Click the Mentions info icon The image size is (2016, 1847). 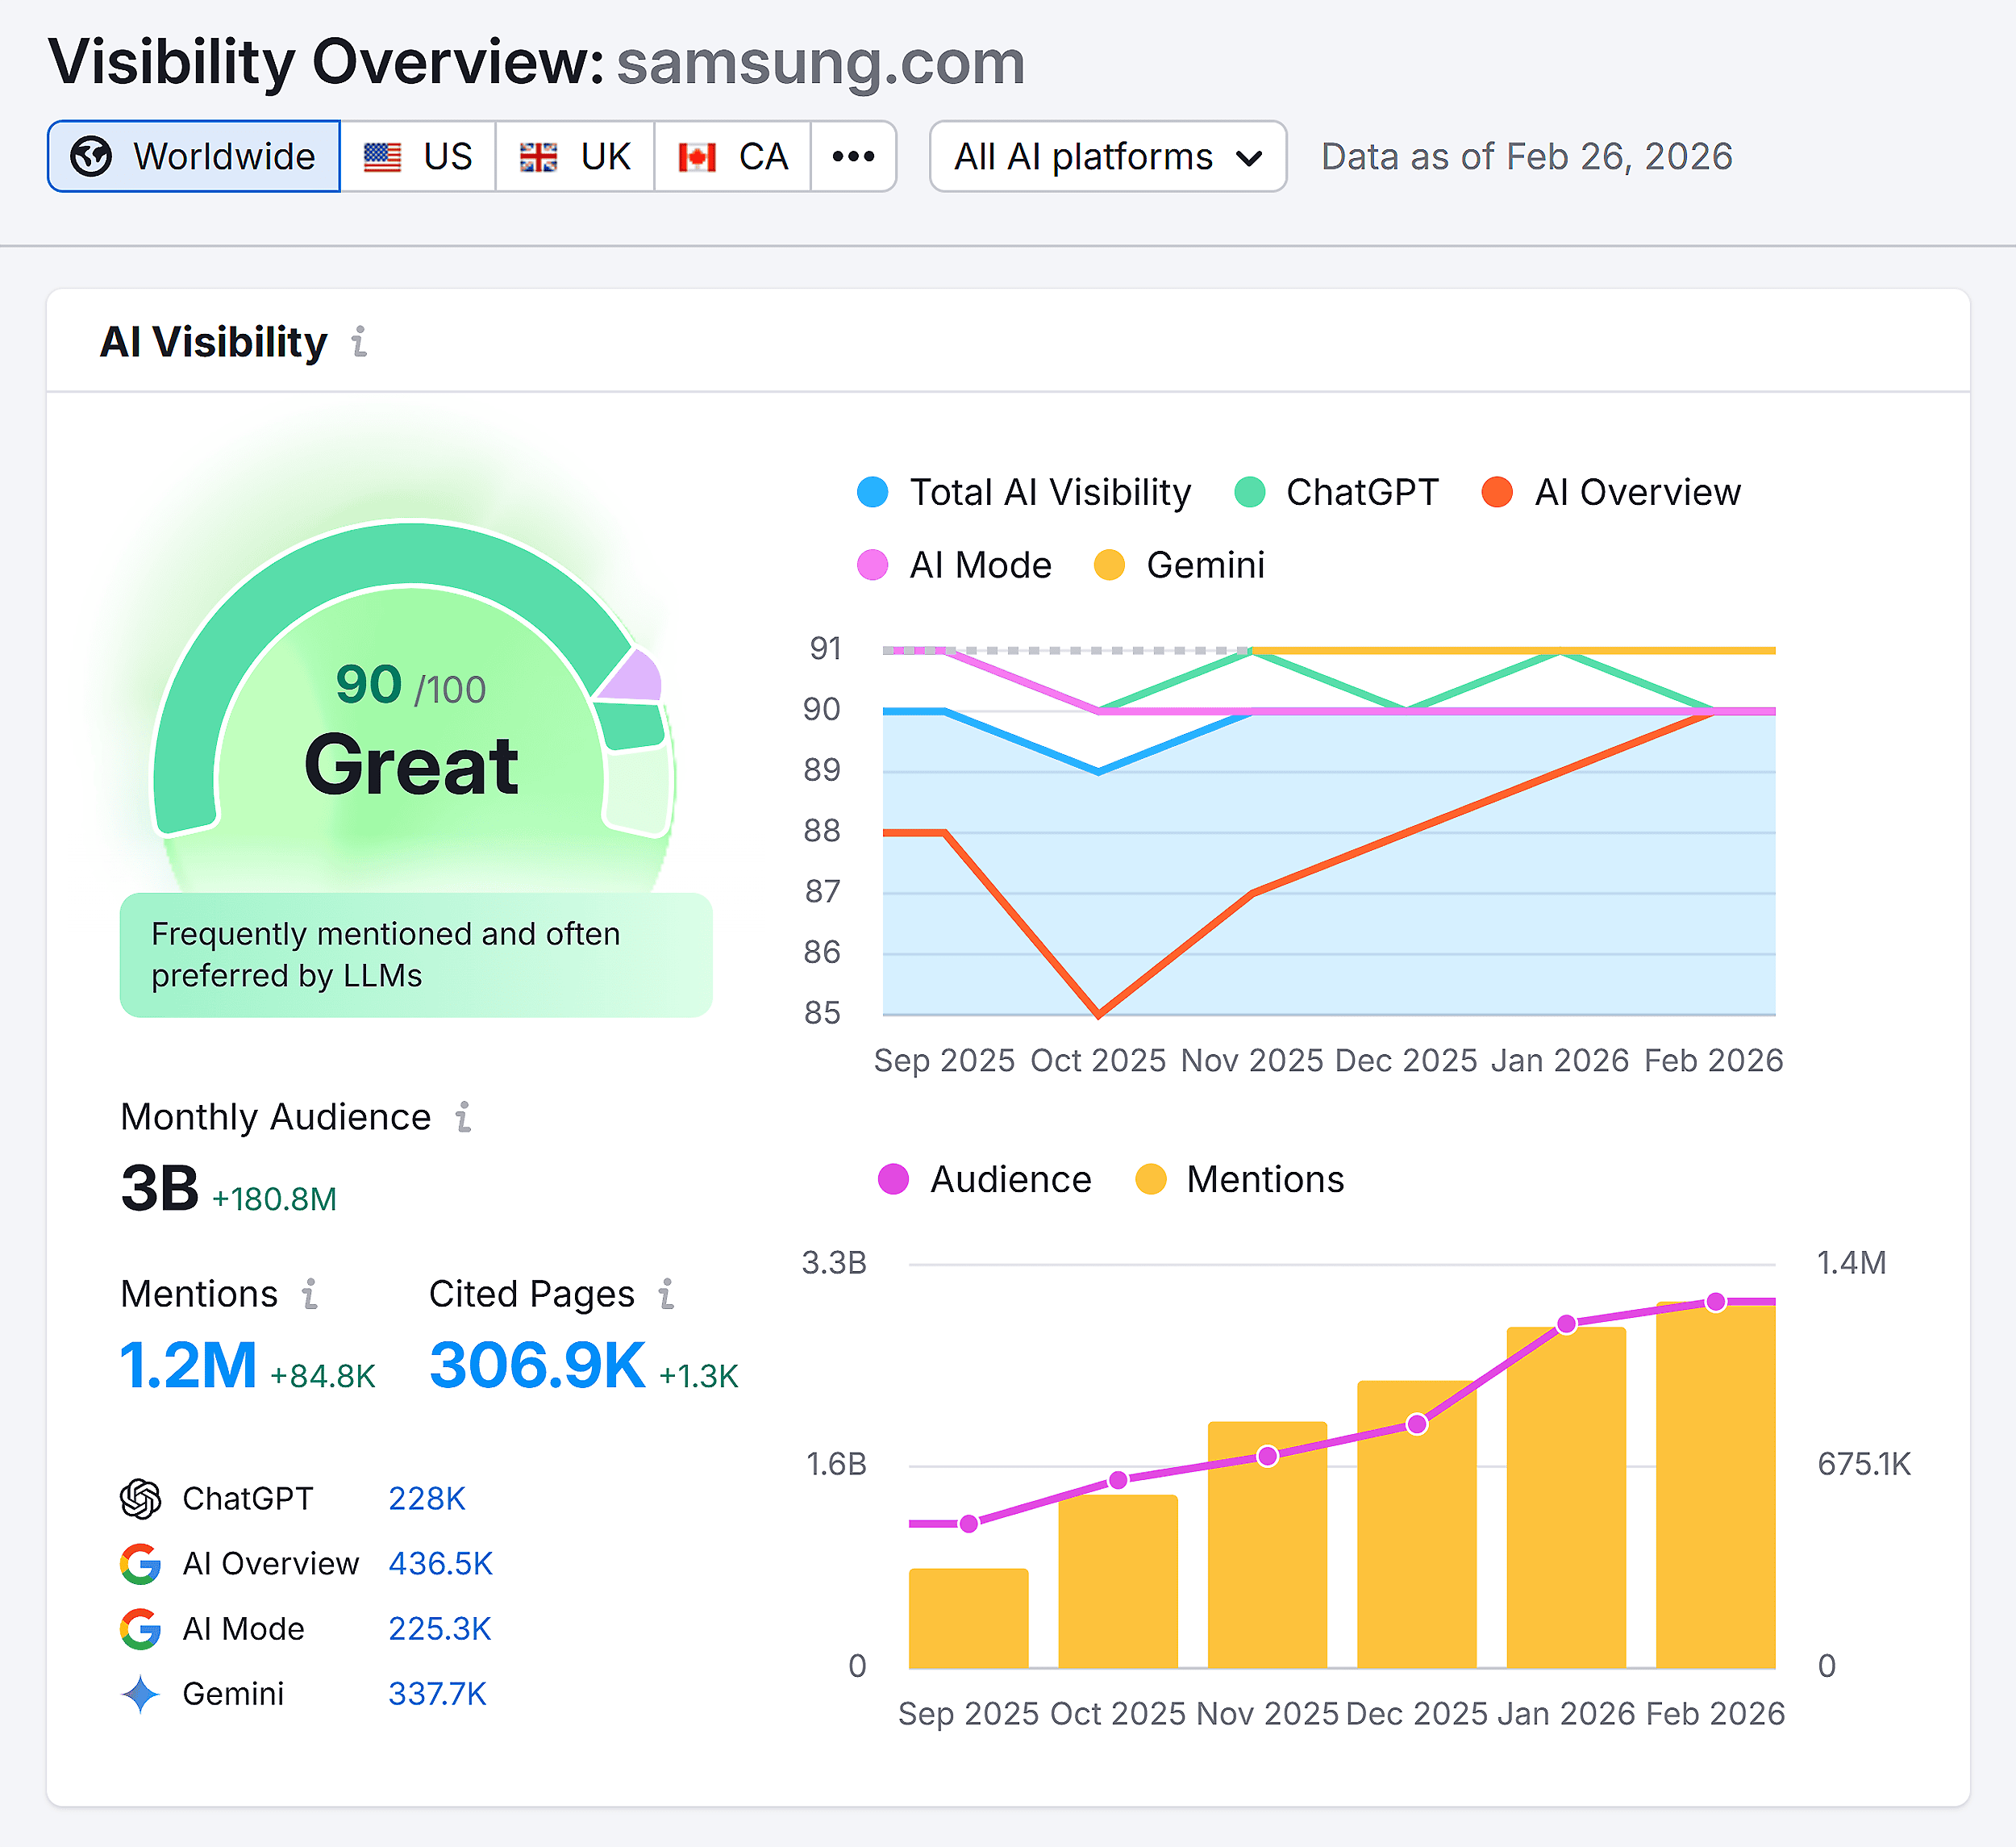coord(310,1294)
